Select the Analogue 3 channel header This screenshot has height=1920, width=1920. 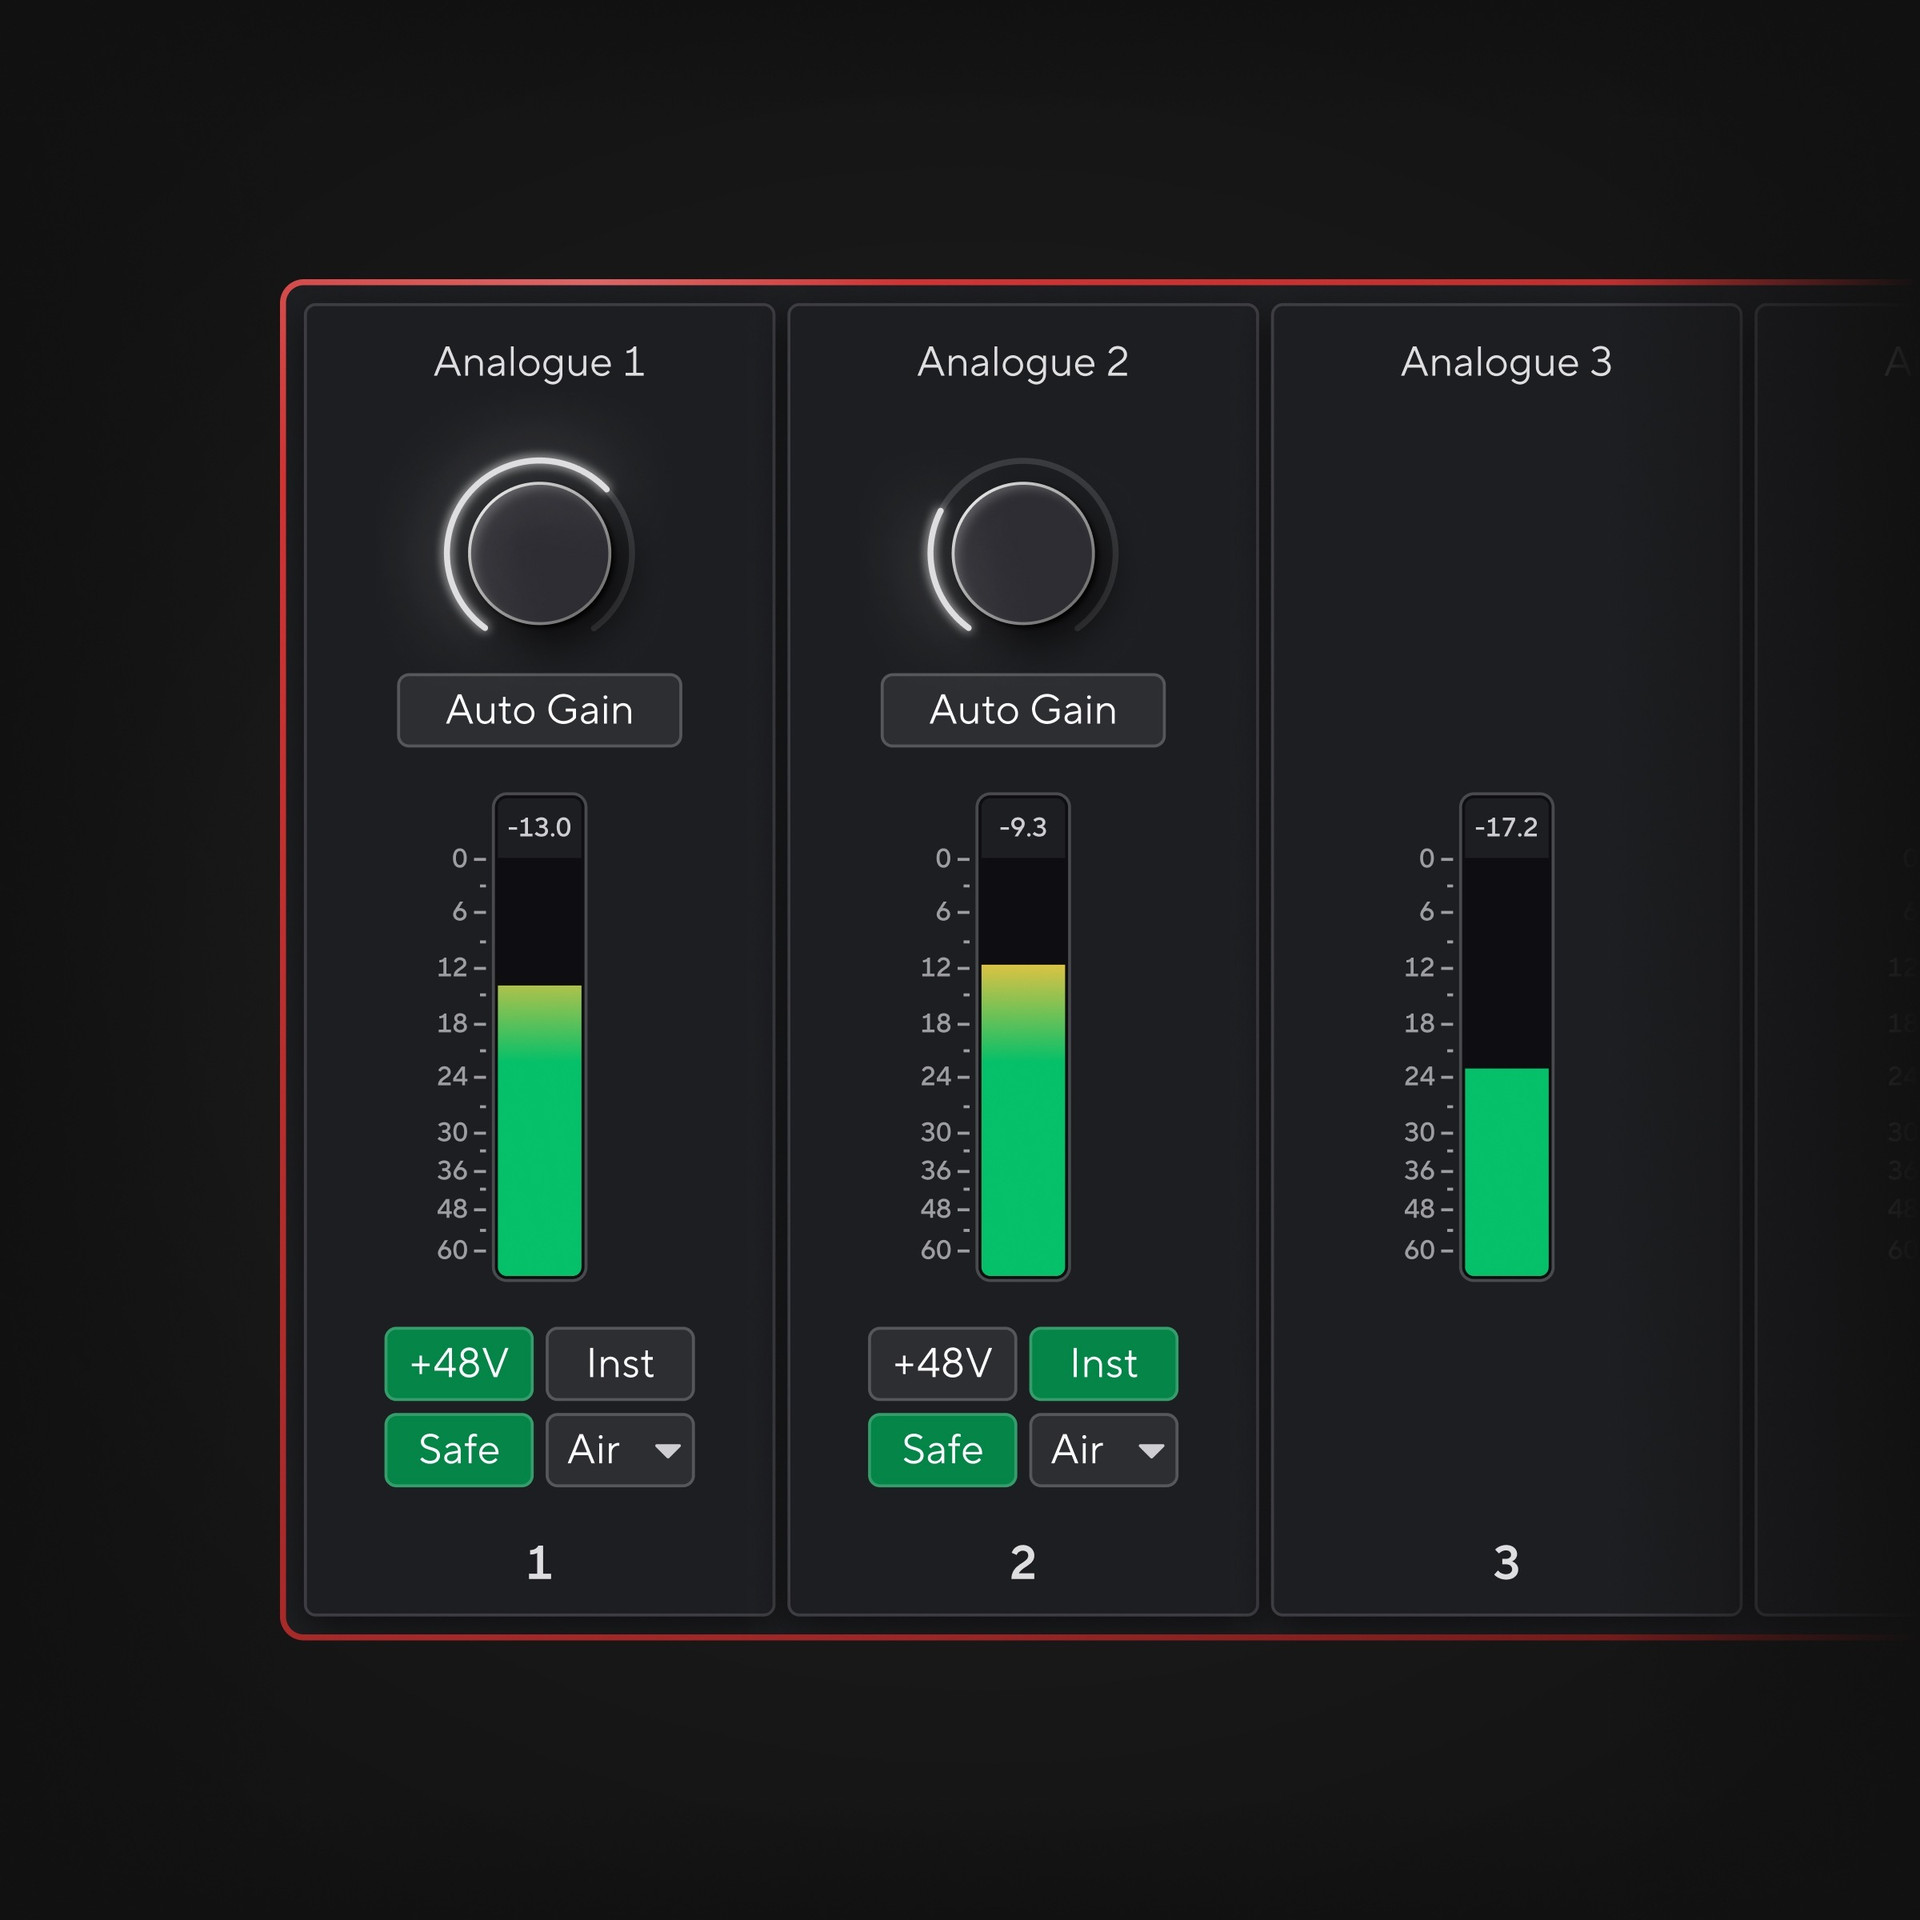coord(1505,363)
